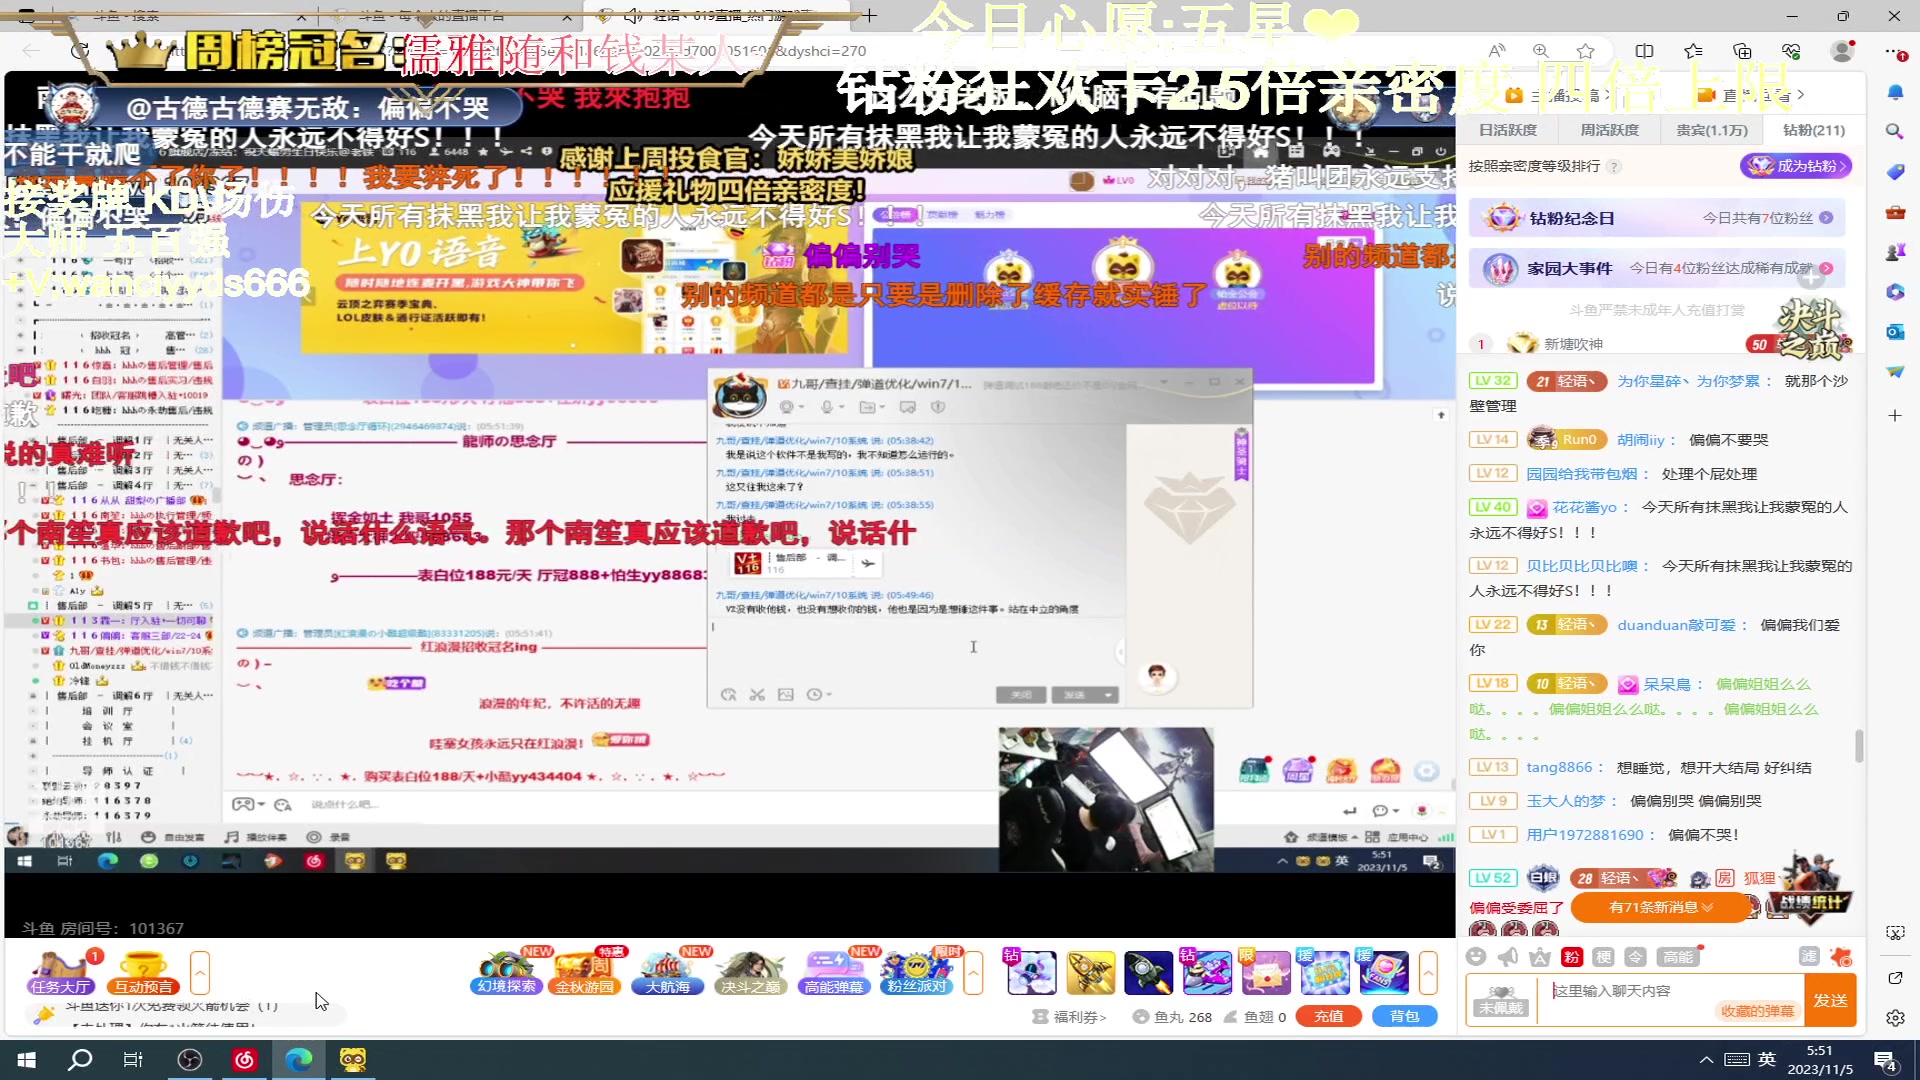Click the read aloud icon in address bar

(1497, 51)
